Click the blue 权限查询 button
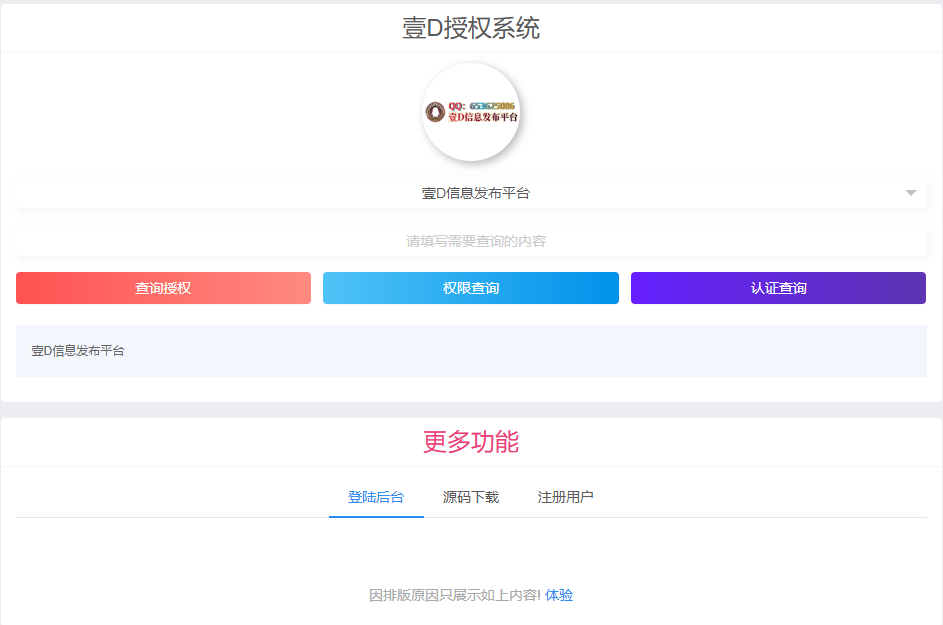The width and height of the screenshot is (943, 625). 470,287
